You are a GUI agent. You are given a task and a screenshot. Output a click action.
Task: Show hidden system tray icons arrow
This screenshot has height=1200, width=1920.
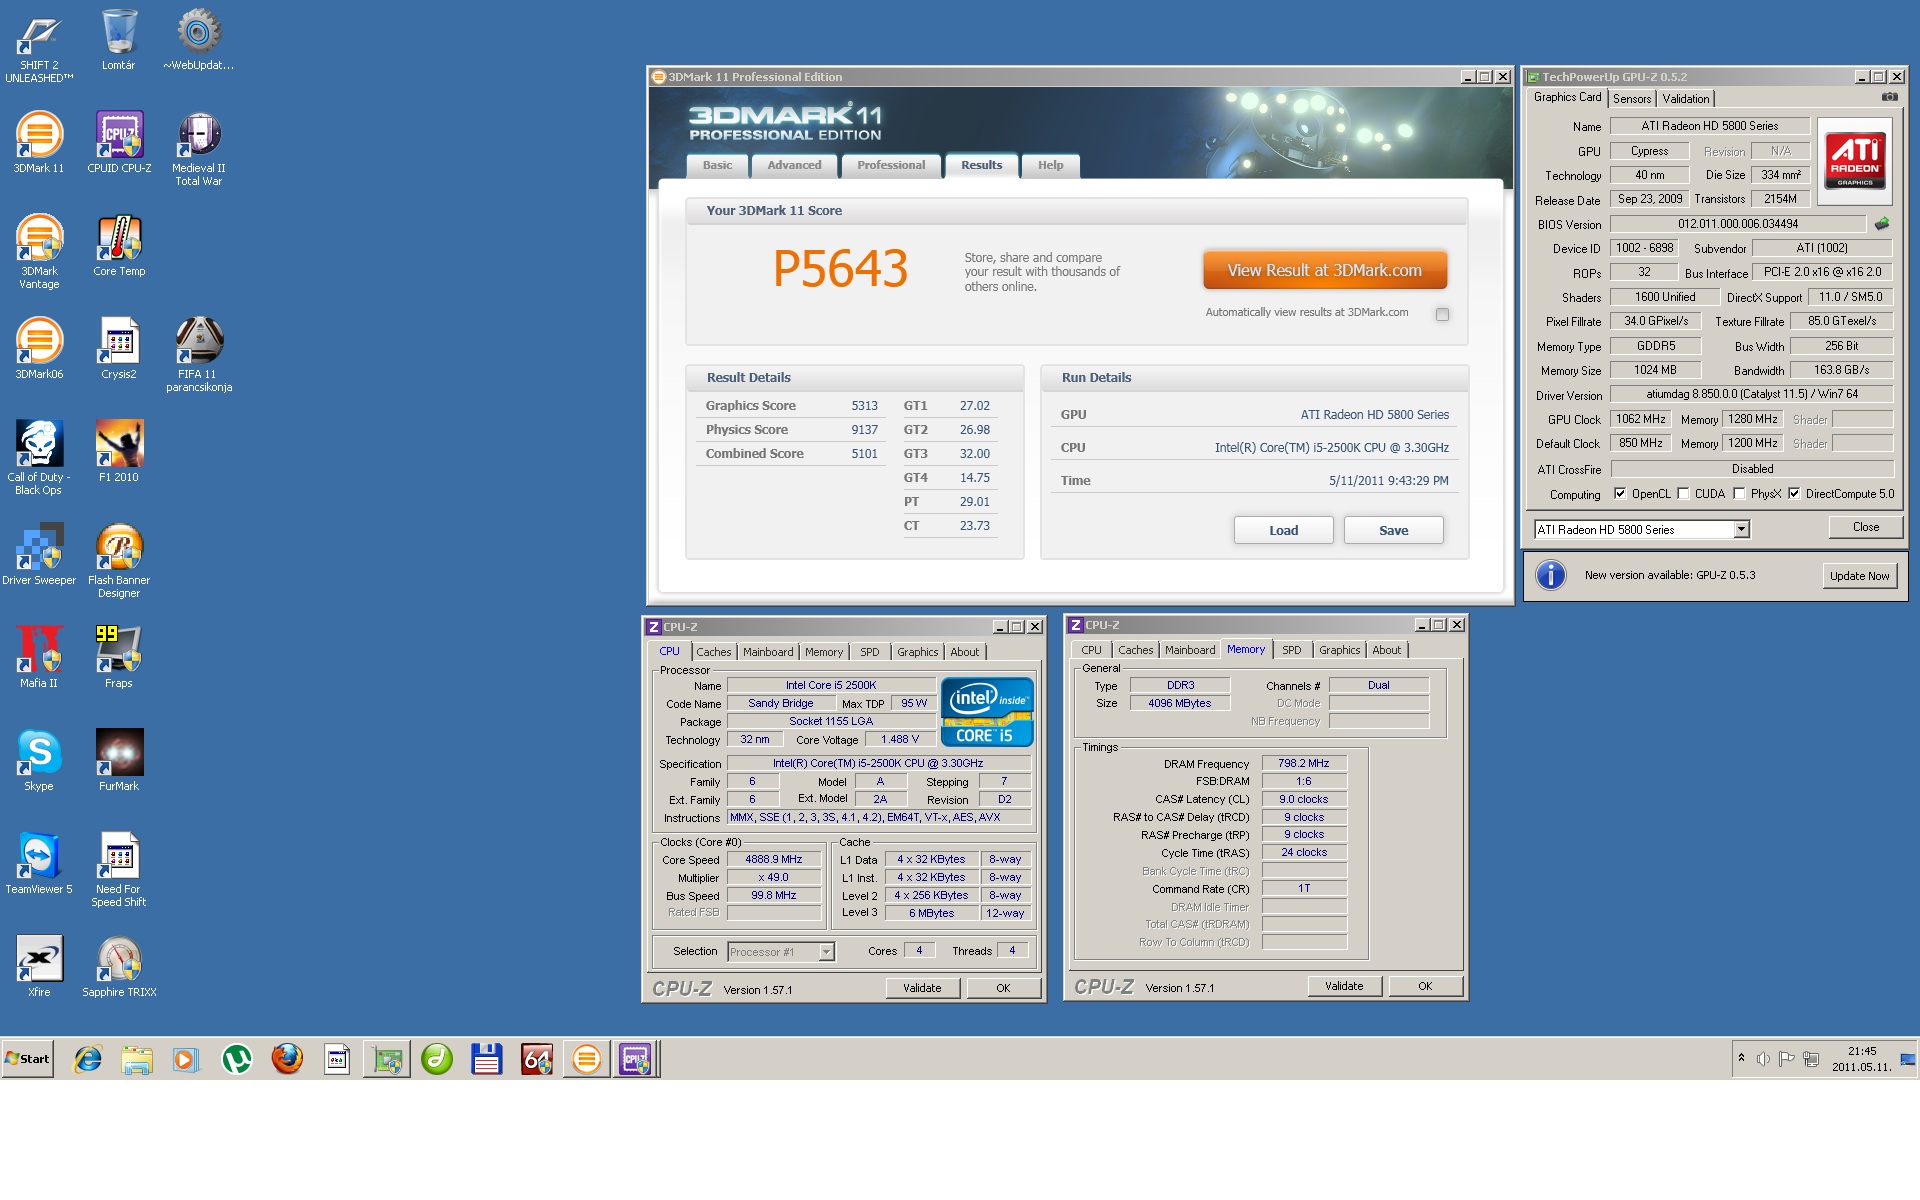1741,1058
